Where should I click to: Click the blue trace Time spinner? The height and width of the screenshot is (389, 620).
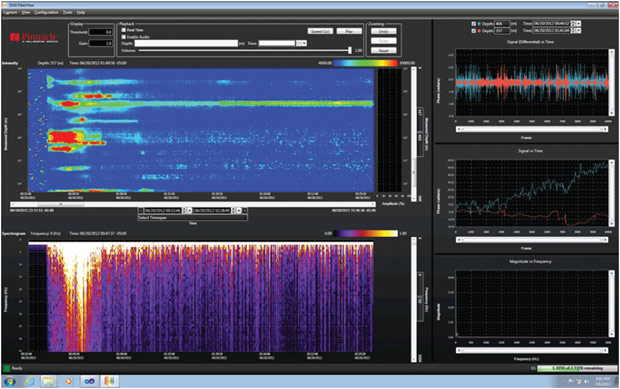coord(573,24)
